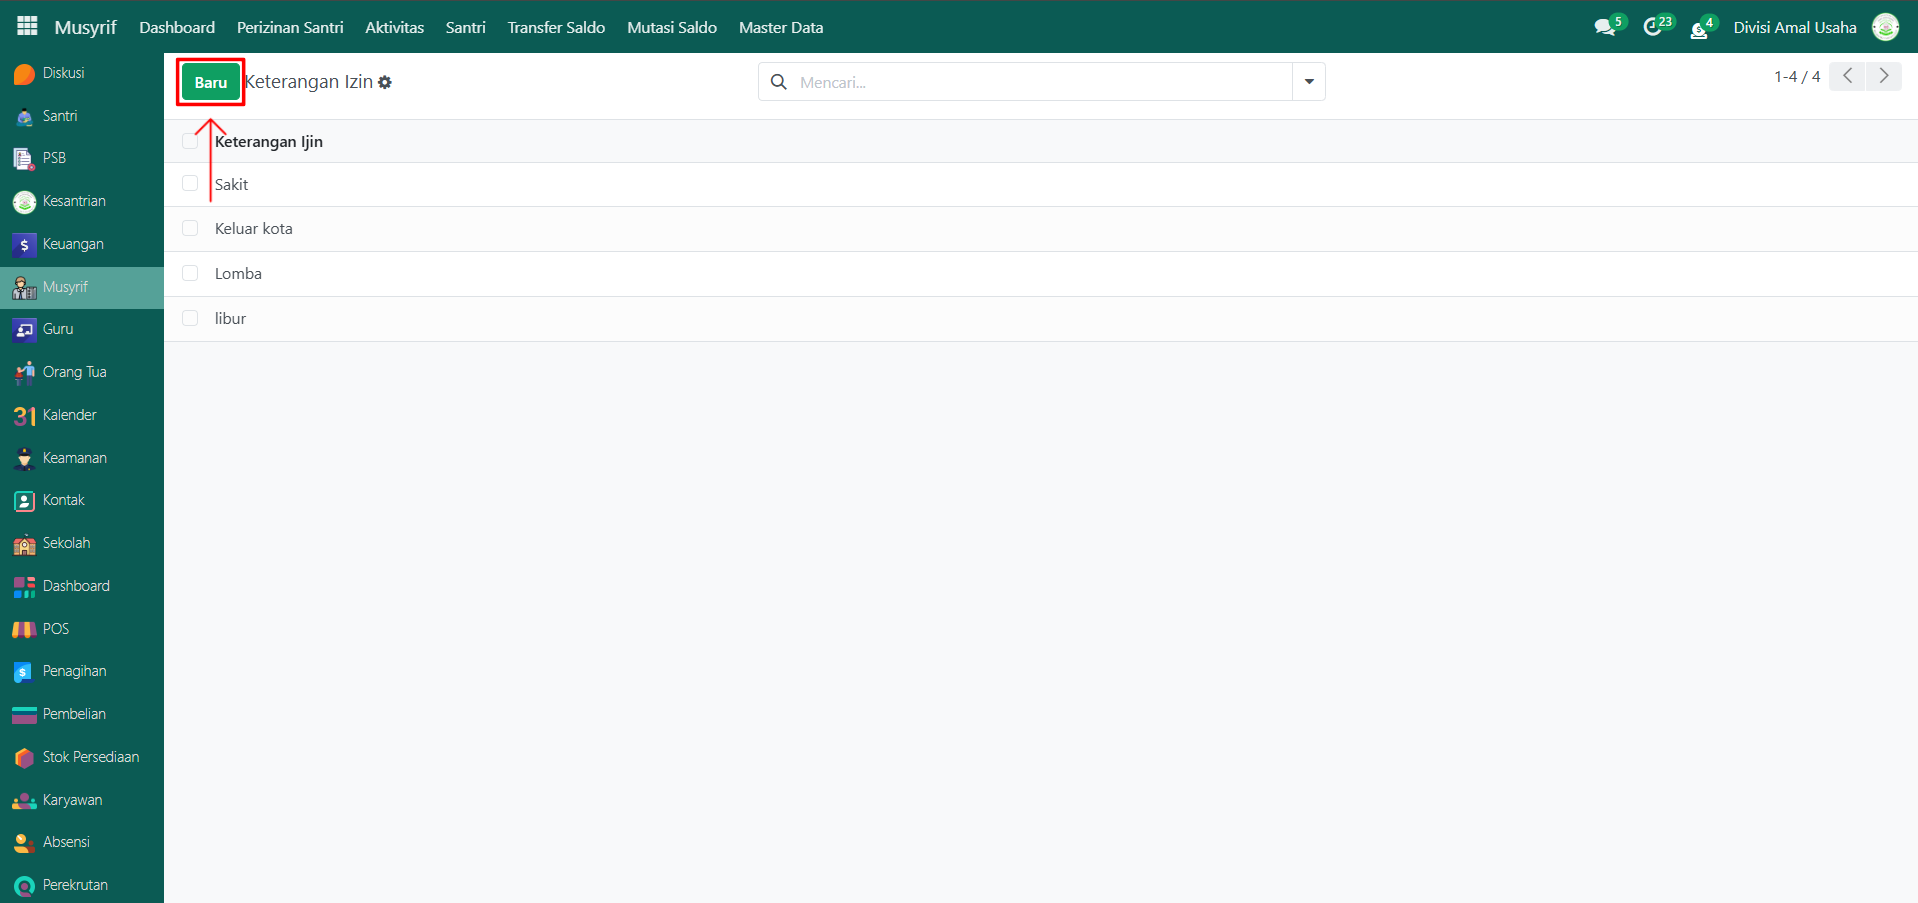Image resolution: width=1918 pixels, height=903 pixels.
Task: Open the Stok Persediaan sidebar app
Action: [x=90, y=757]
